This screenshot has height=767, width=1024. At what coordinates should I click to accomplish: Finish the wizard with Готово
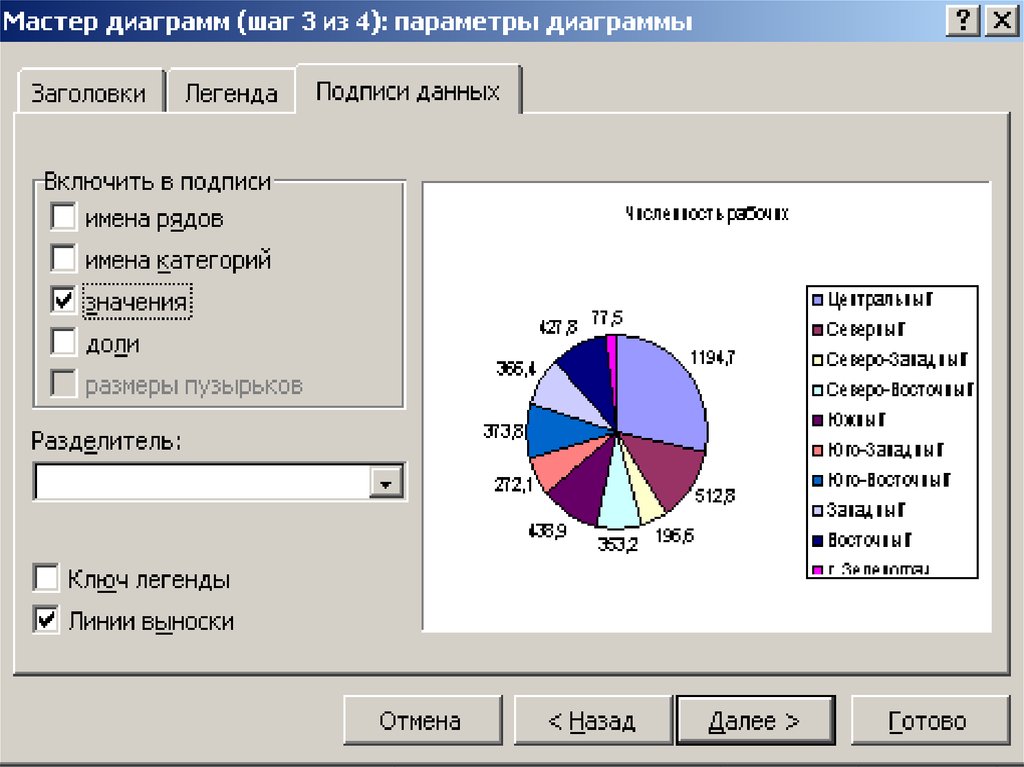pyautogui.click(x=929, y=720)
